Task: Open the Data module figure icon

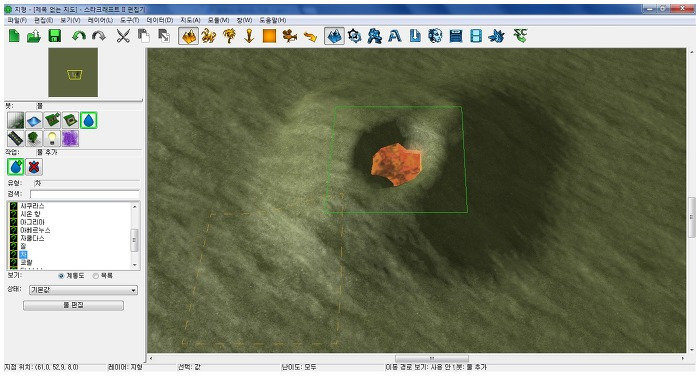Action: coord(375,36)
